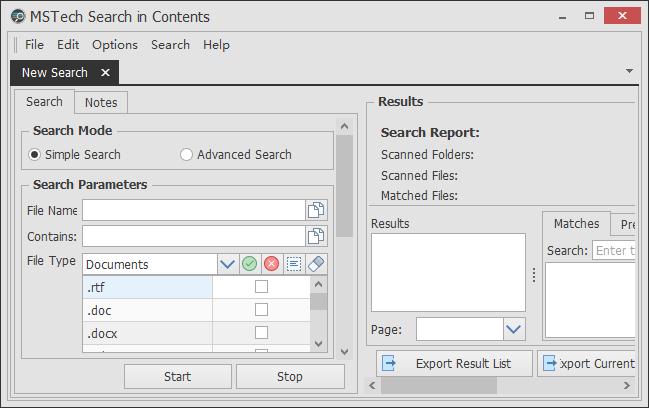The height and width of the screenshot is (408, 649).
Task: Click the eraser icon in File Type row
Action: click(x=316, y=264)
